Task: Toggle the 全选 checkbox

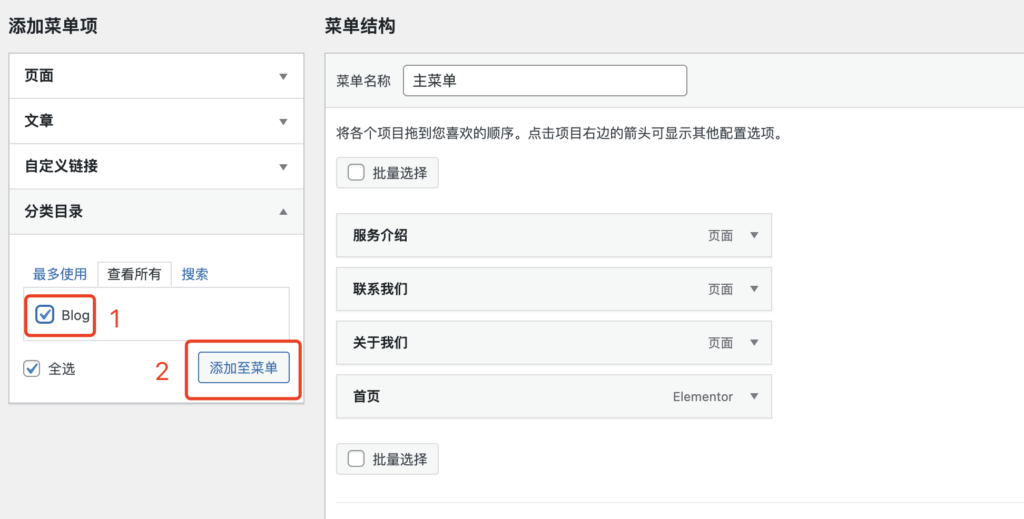Action: [x=31, y=369]
